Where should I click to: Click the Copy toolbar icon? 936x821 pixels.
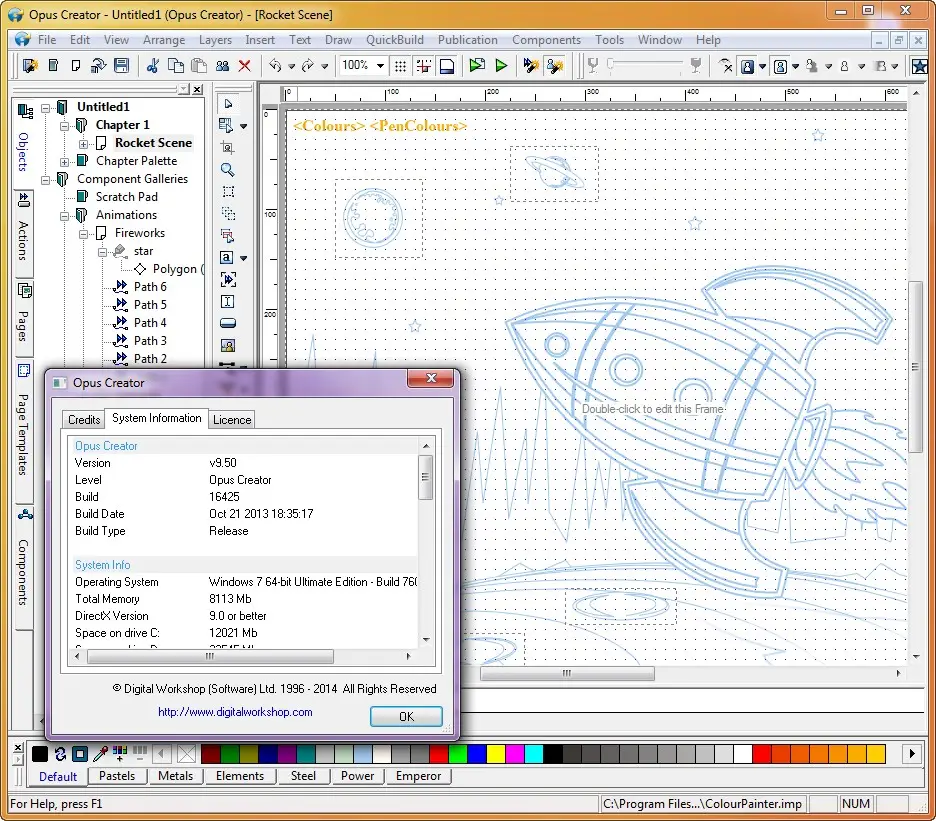pos(176,66)
